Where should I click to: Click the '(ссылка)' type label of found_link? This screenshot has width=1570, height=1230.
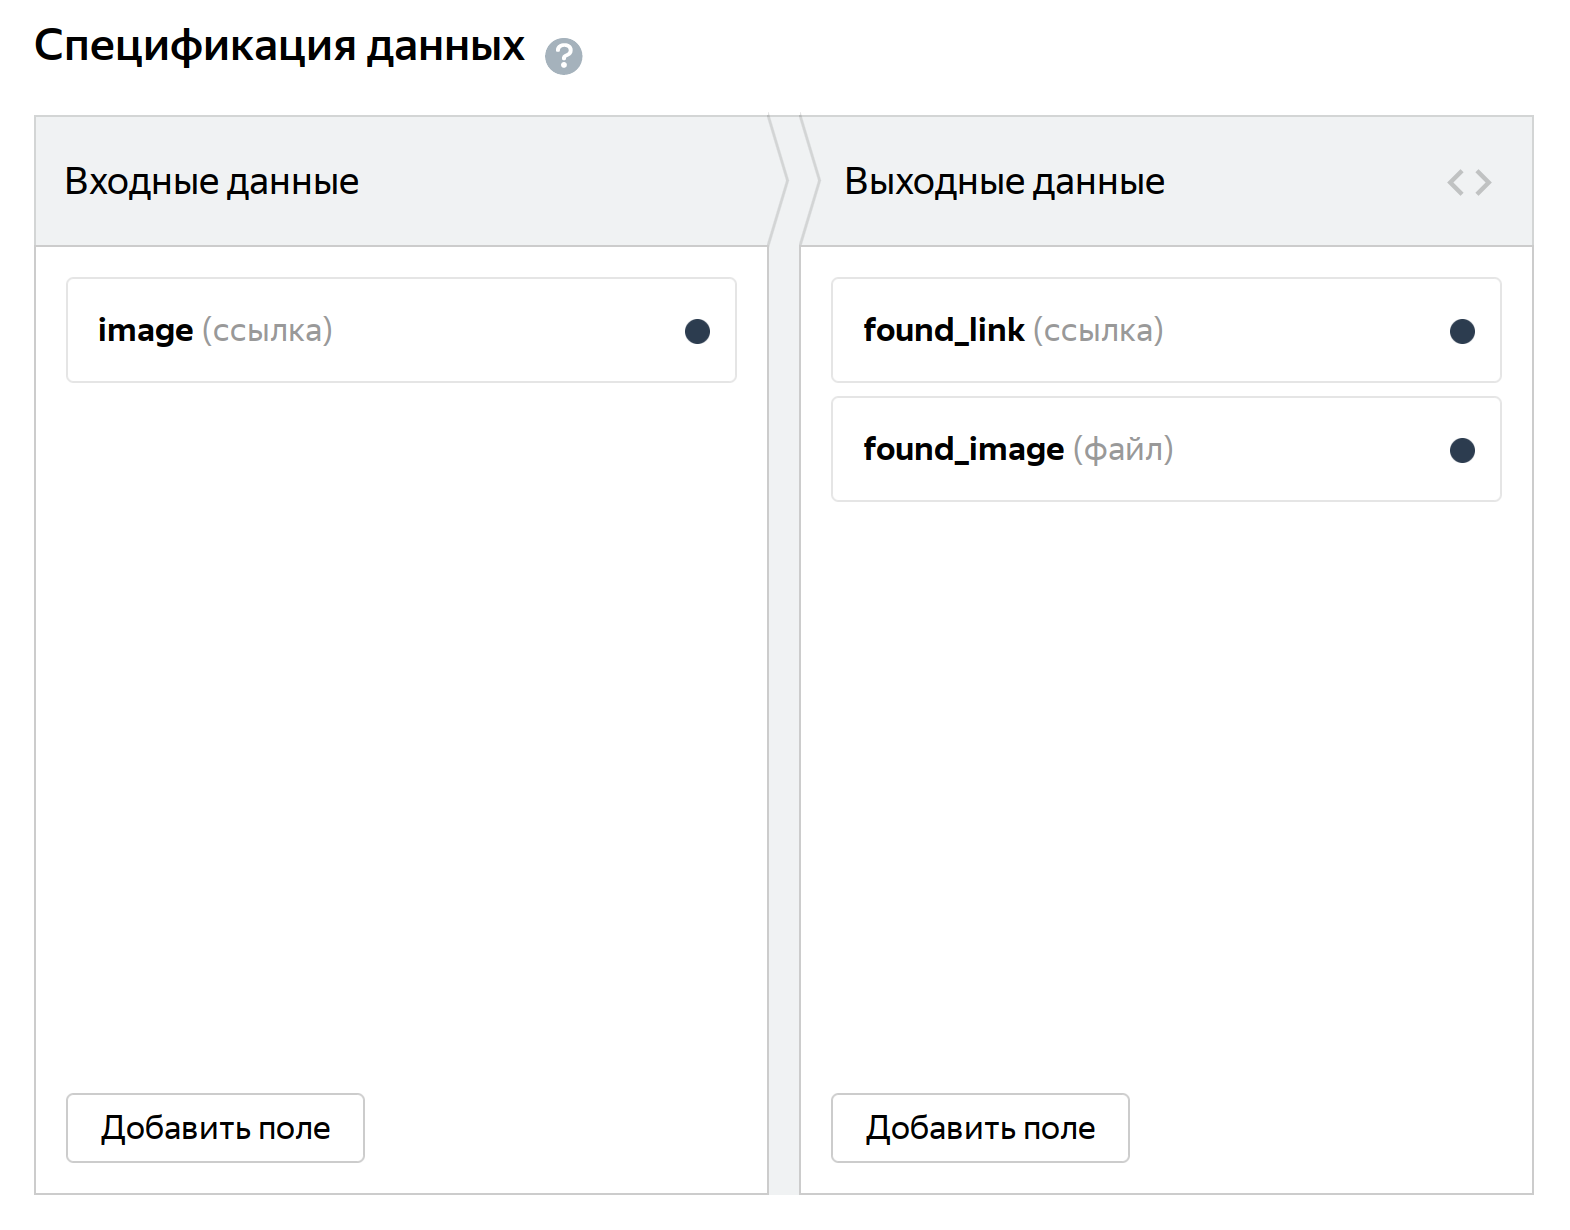point(1098,330)
